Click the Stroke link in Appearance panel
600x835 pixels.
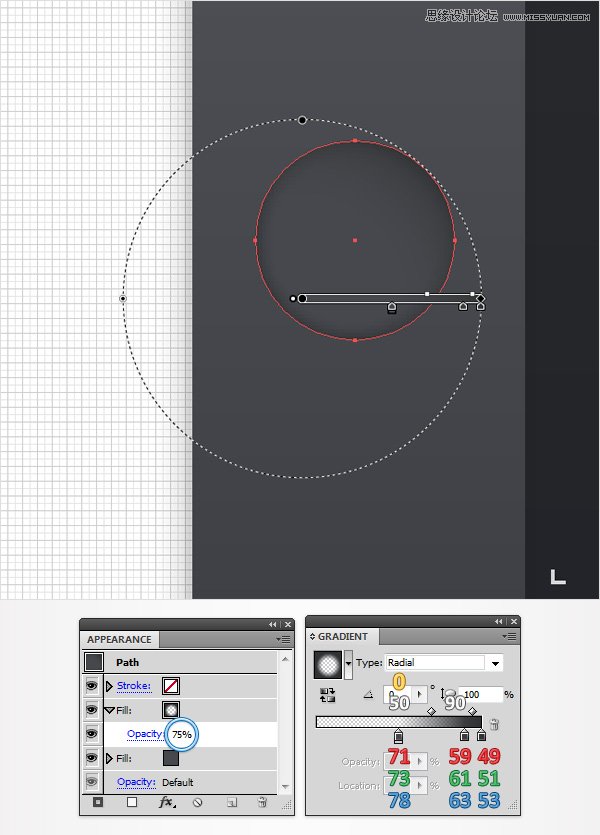134,686
